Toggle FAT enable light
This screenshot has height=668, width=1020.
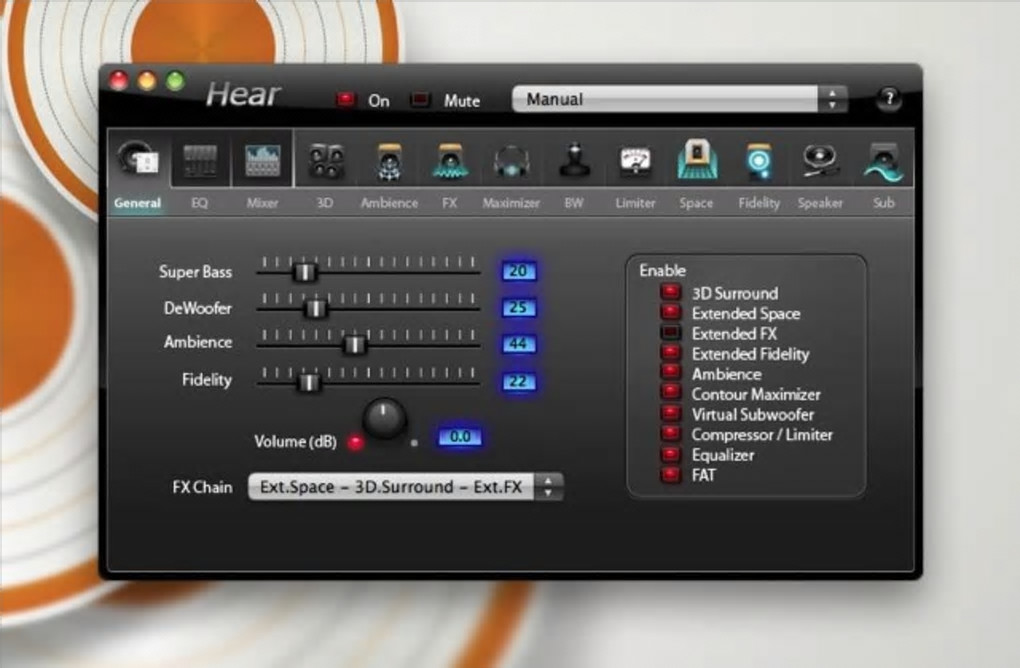tap(671, 474)
